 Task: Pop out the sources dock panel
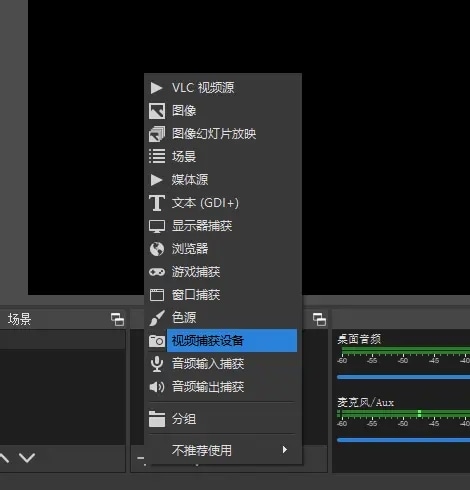coord(319,319)
